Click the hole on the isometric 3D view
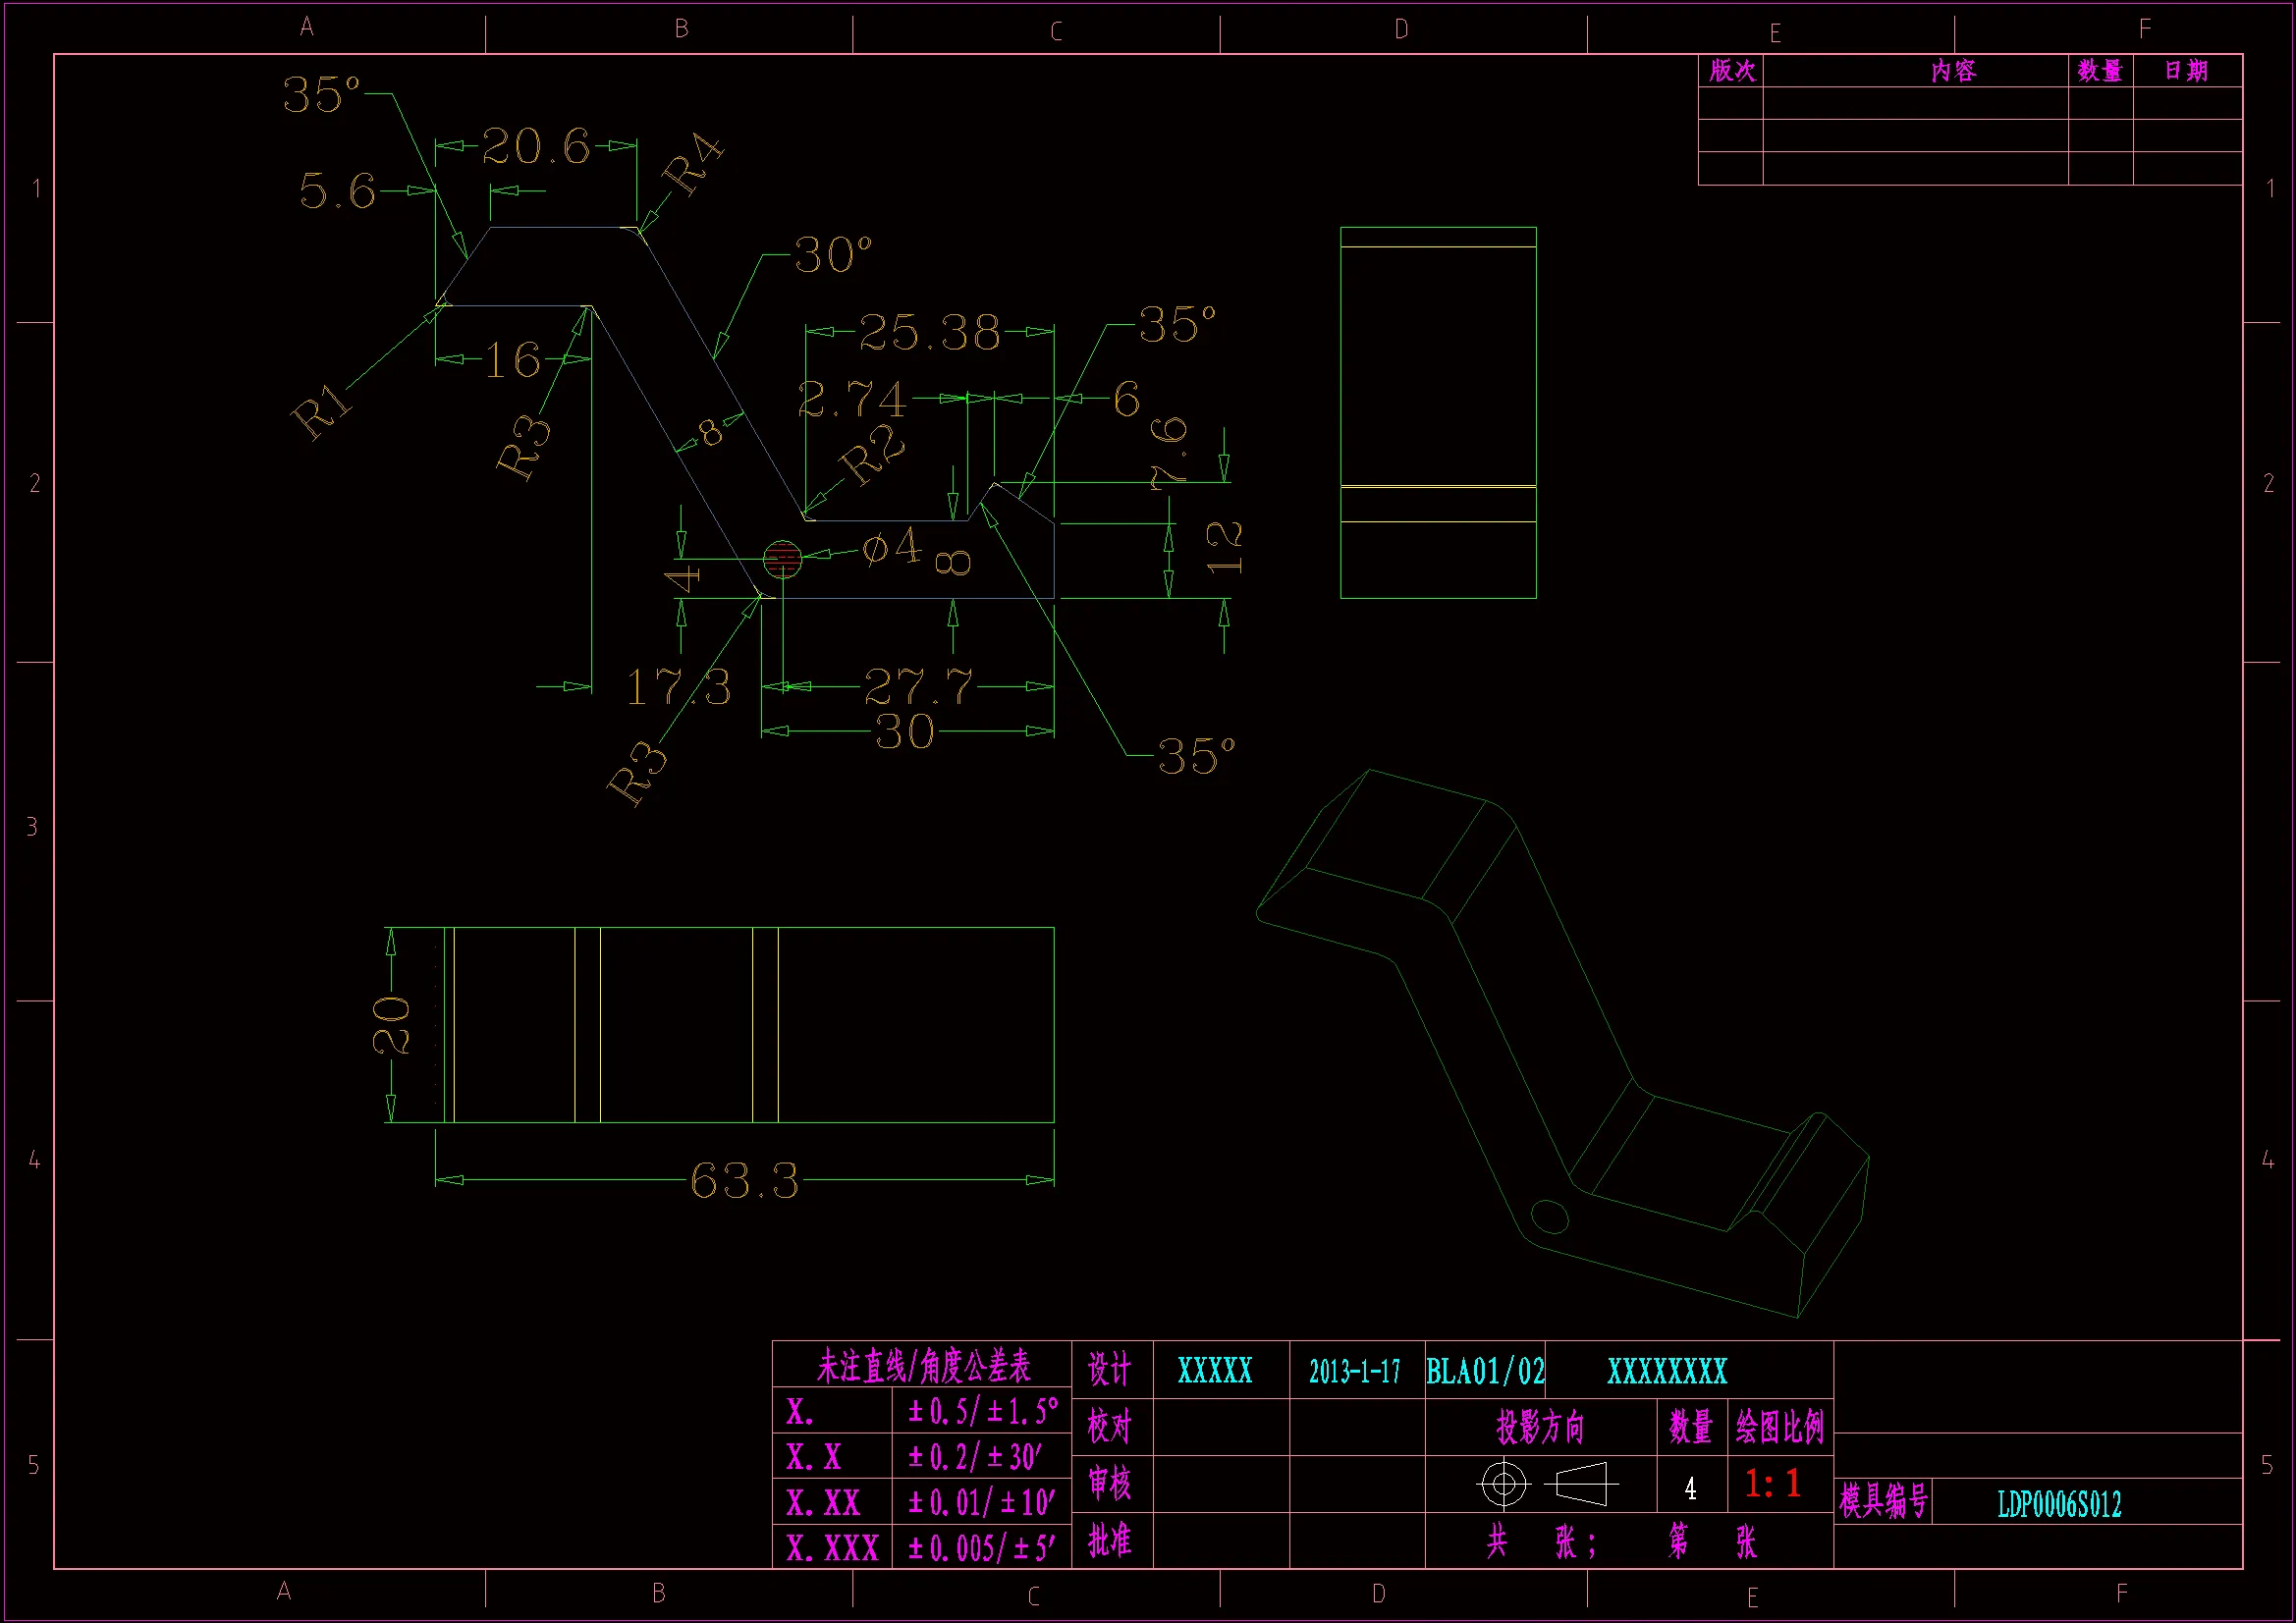This screenshot has height=1623, width=2296. tap(1549, 1216)
